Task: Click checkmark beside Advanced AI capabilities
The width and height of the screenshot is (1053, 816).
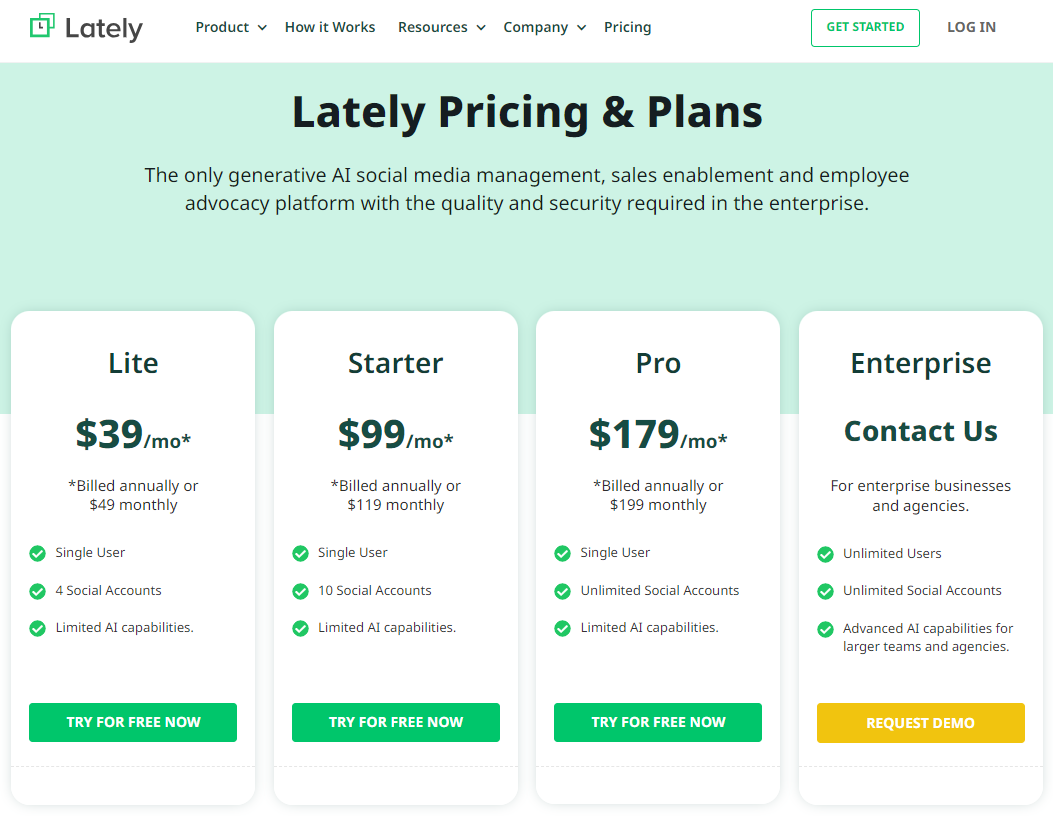Action: pos(825,629)
